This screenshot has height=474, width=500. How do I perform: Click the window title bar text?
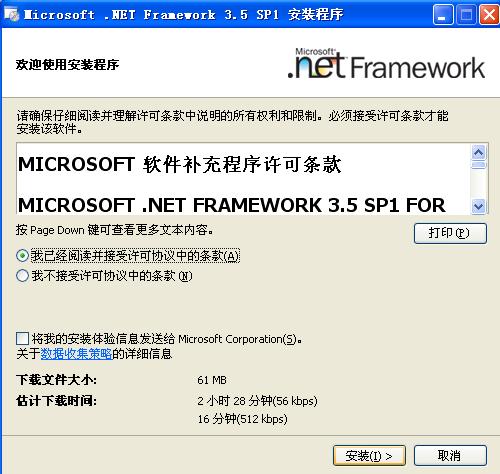click(x=183, y=14)
